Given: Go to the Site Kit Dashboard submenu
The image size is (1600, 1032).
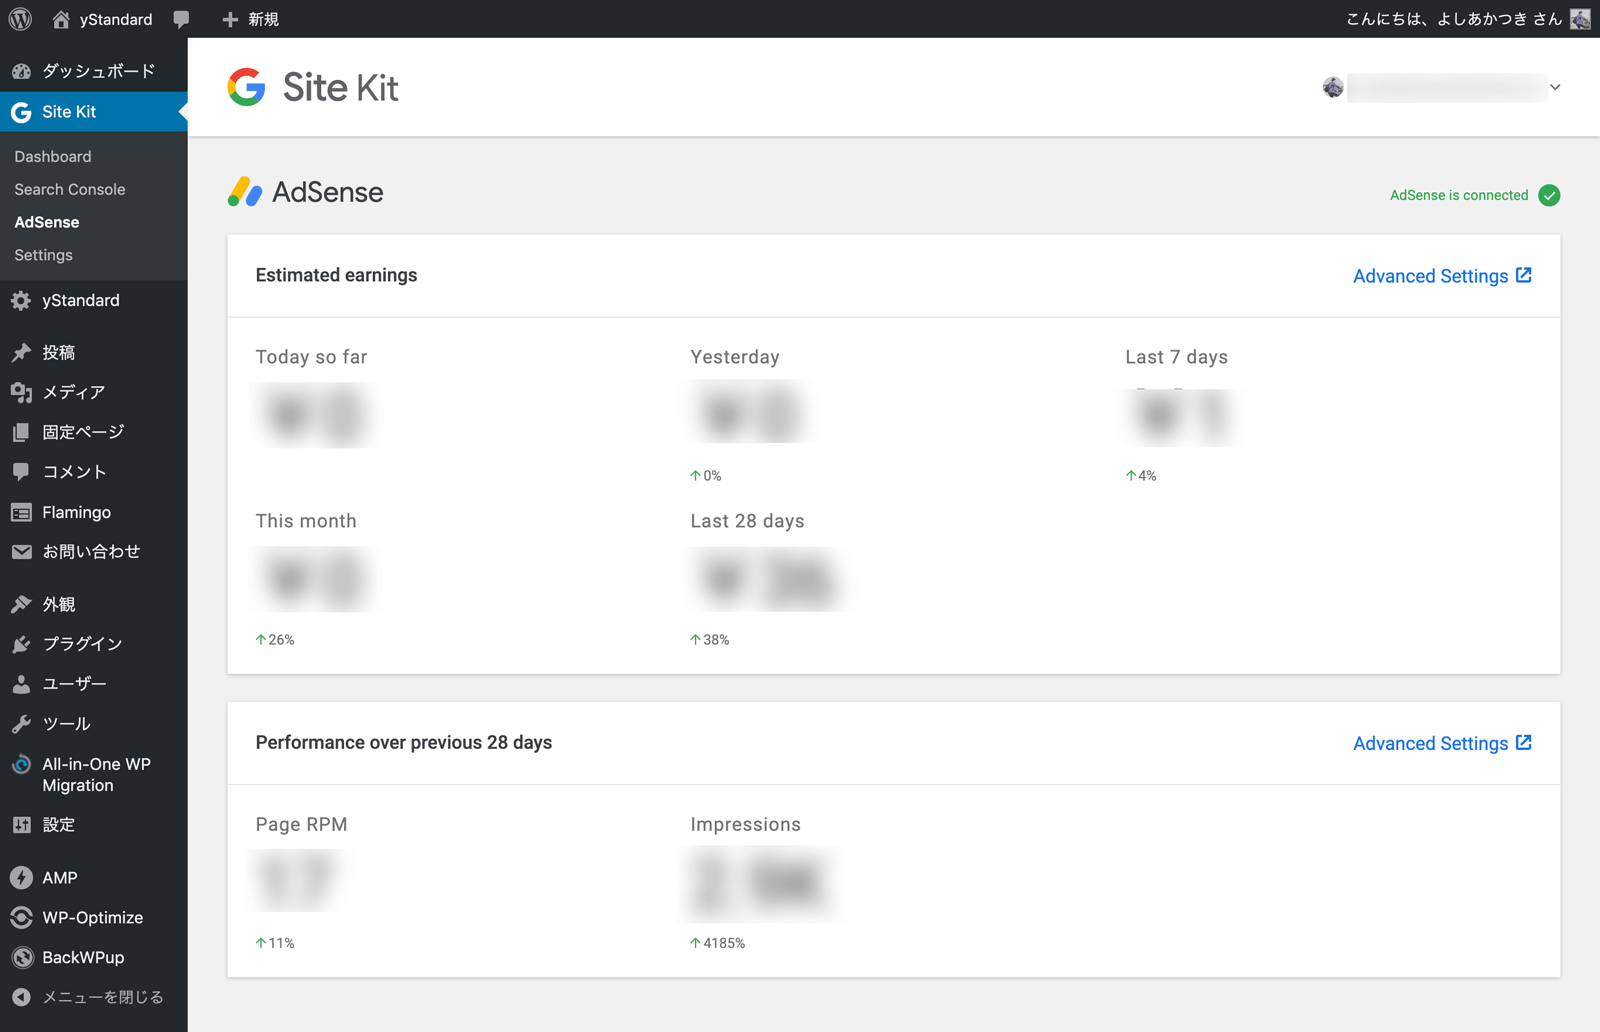Looking at the screenshot, I should click(53, 156).
